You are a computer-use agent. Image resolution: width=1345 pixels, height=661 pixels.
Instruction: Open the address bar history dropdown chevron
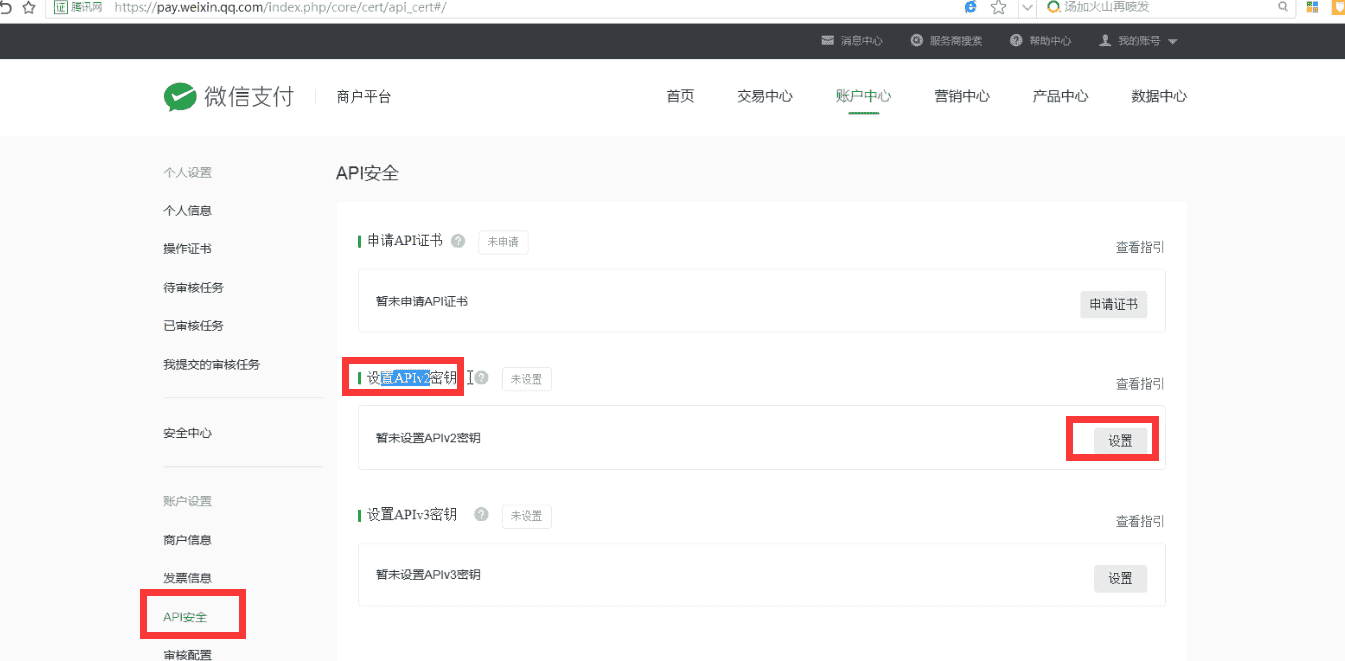tap(1026, 7)
